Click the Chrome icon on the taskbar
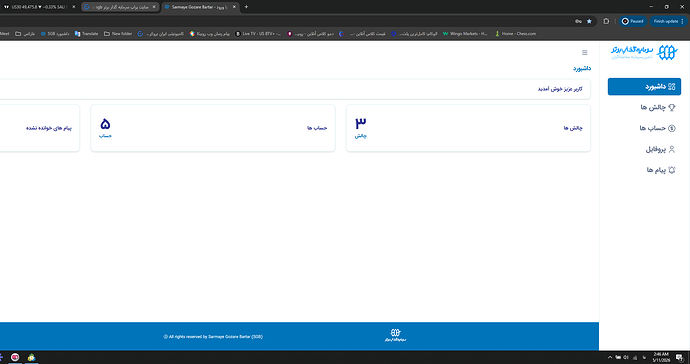The image size is (690, 364). point(31,357)
